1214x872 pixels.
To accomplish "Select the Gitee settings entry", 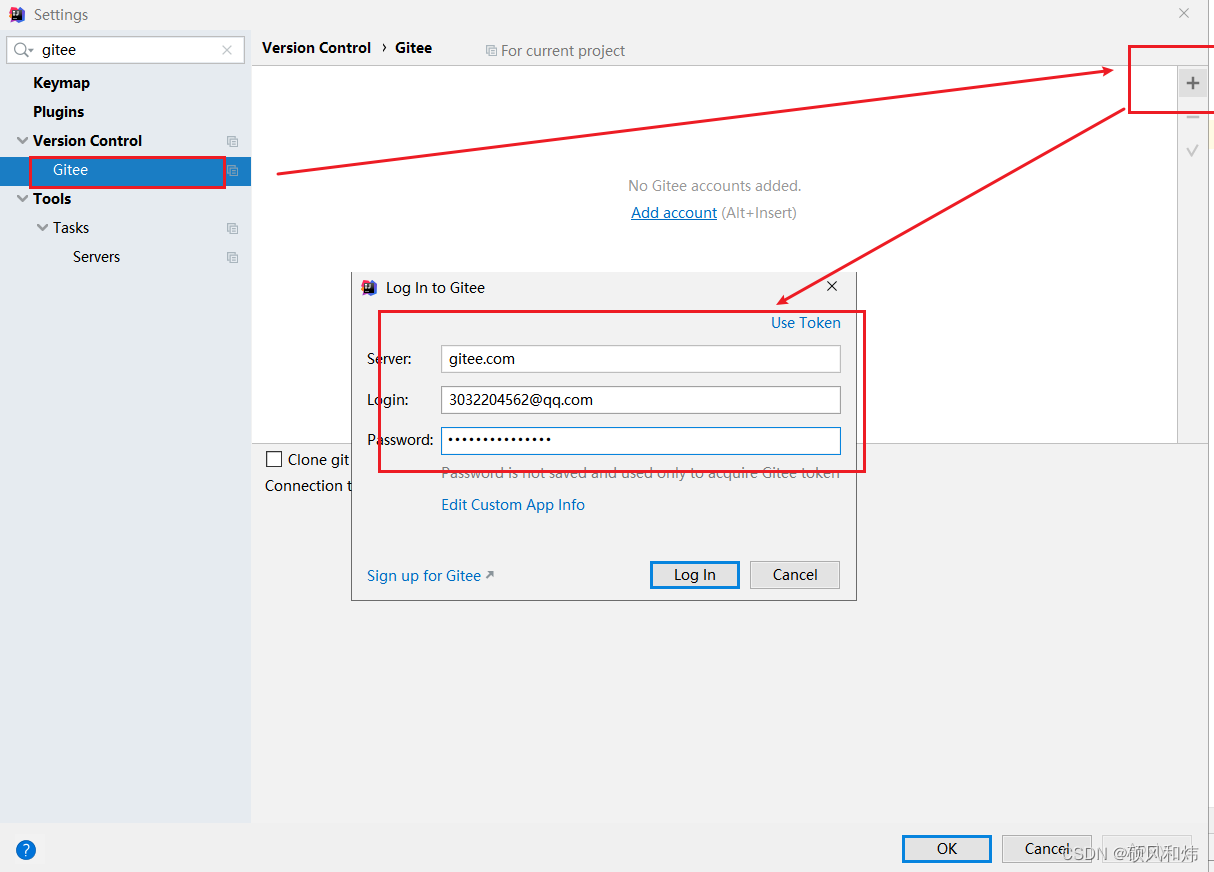I will click(125, 170).
